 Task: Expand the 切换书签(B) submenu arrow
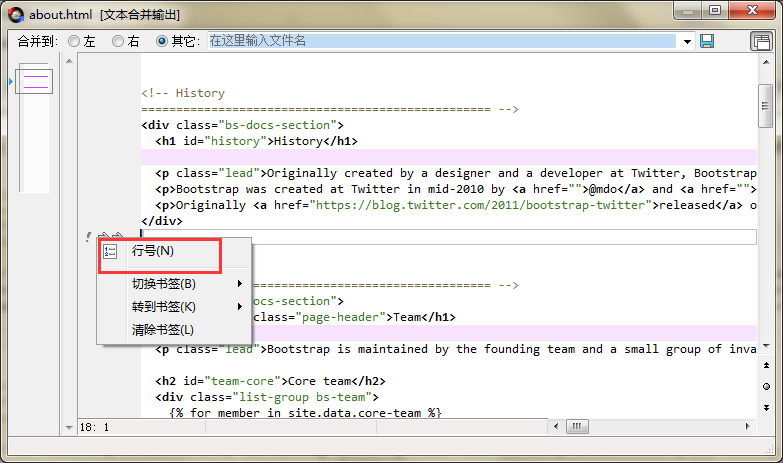(x=240, y=284)
